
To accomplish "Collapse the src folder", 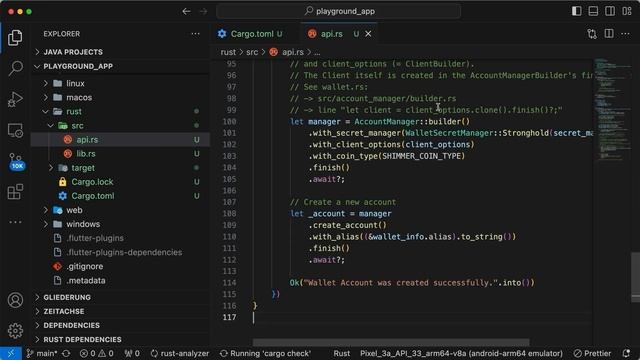I will pos(120,125).
